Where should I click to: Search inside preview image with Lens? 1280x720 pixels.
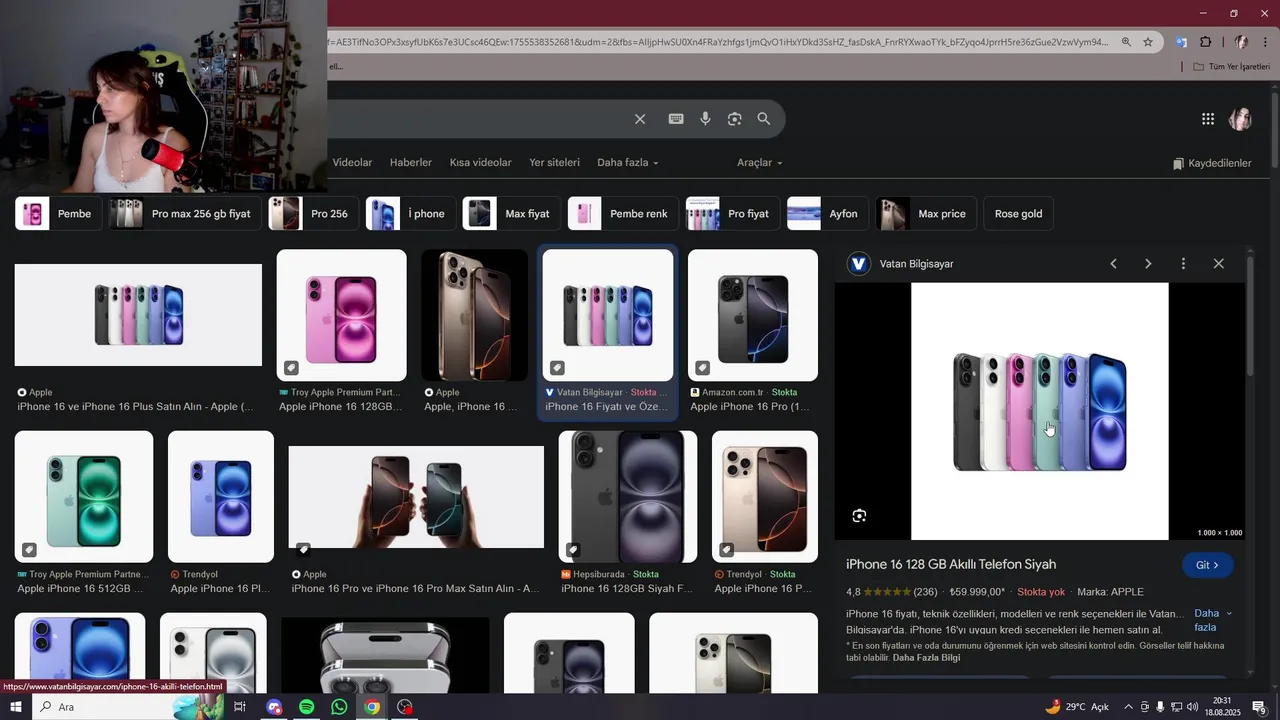pos(859,516)
